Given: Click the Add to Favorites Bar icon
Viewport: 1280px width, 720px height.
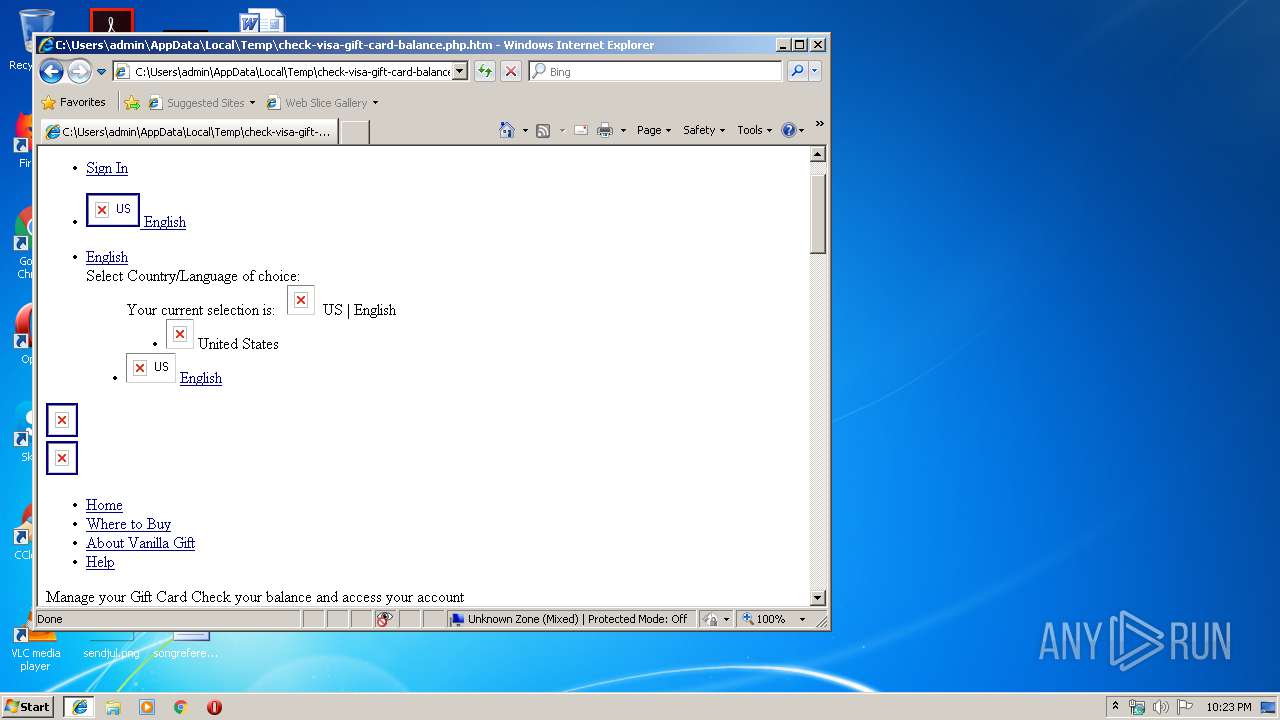Looking at the screenshot, I should [x=132, y=102].
